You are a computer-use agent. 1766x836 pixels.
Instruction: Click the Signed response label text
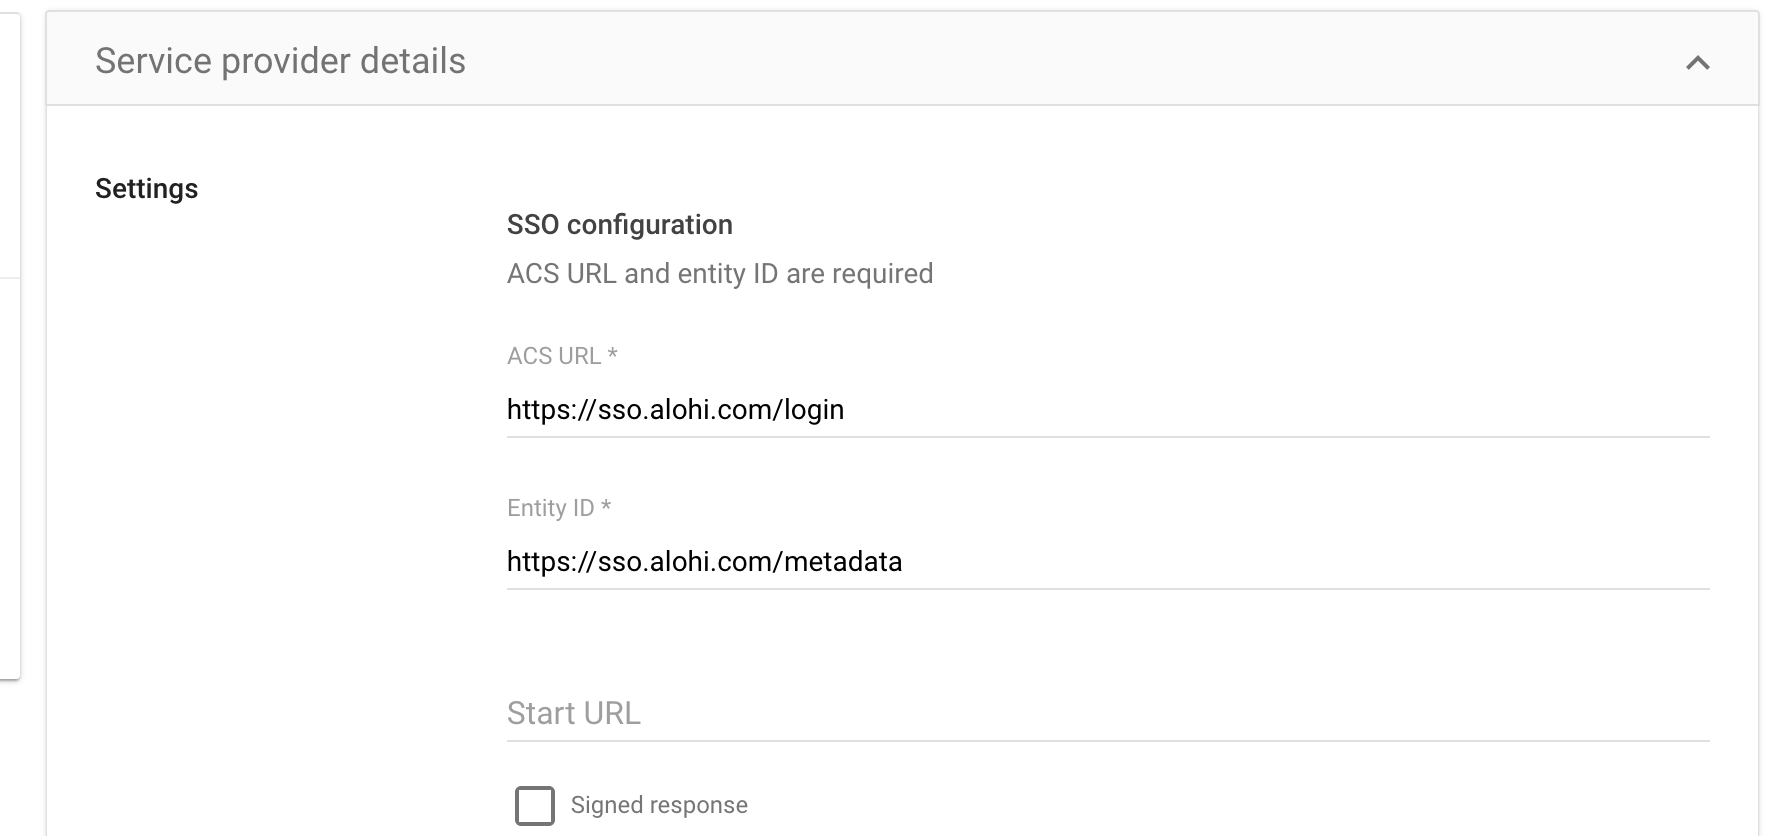coord(659,805)
